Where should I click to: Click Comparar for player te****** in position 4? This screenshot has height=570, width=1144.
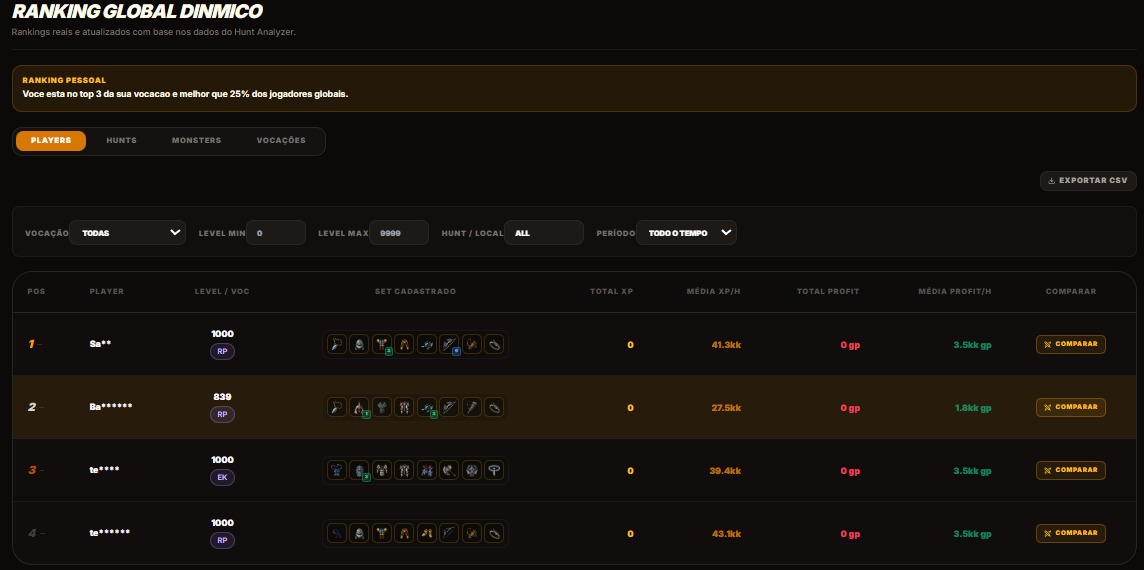pyautogui.click(x=1070, y=533)
